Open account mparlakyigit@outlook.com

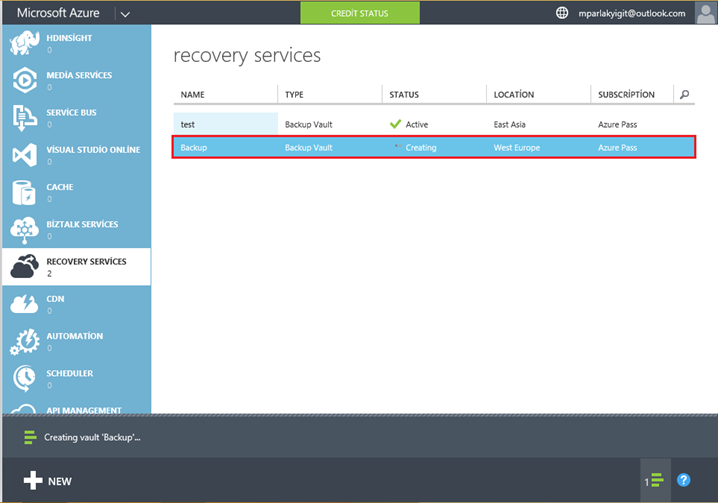[x=632, y=13]
